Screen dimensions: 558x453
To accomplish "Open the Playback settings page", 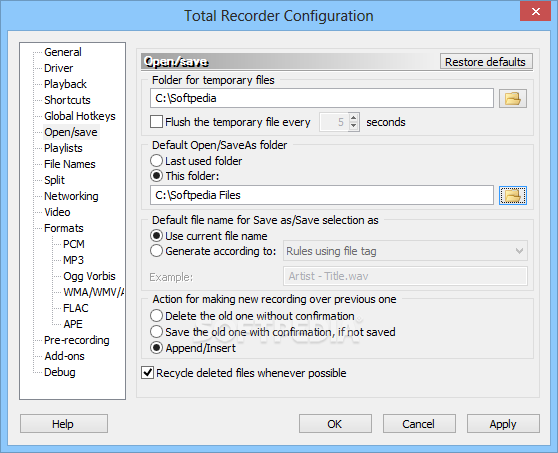I will pyautogui.click(x=65, y=84).
